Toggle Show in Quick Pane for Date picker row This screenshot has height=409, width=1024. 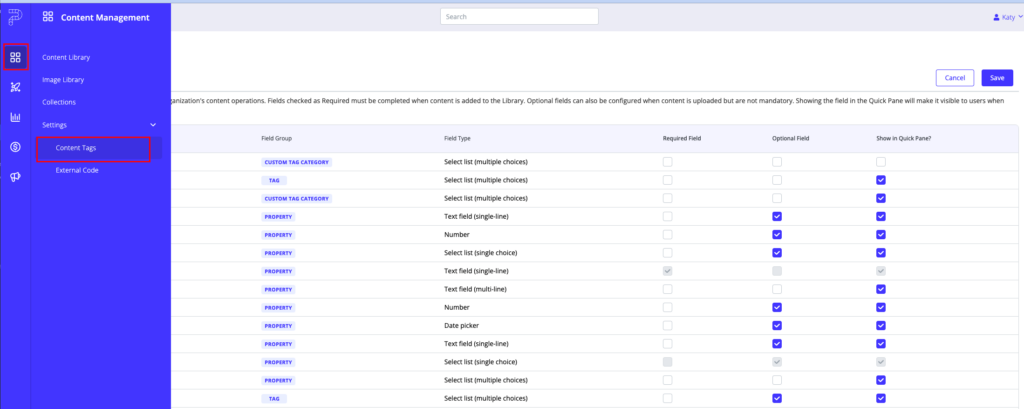[x=881, y=325]
